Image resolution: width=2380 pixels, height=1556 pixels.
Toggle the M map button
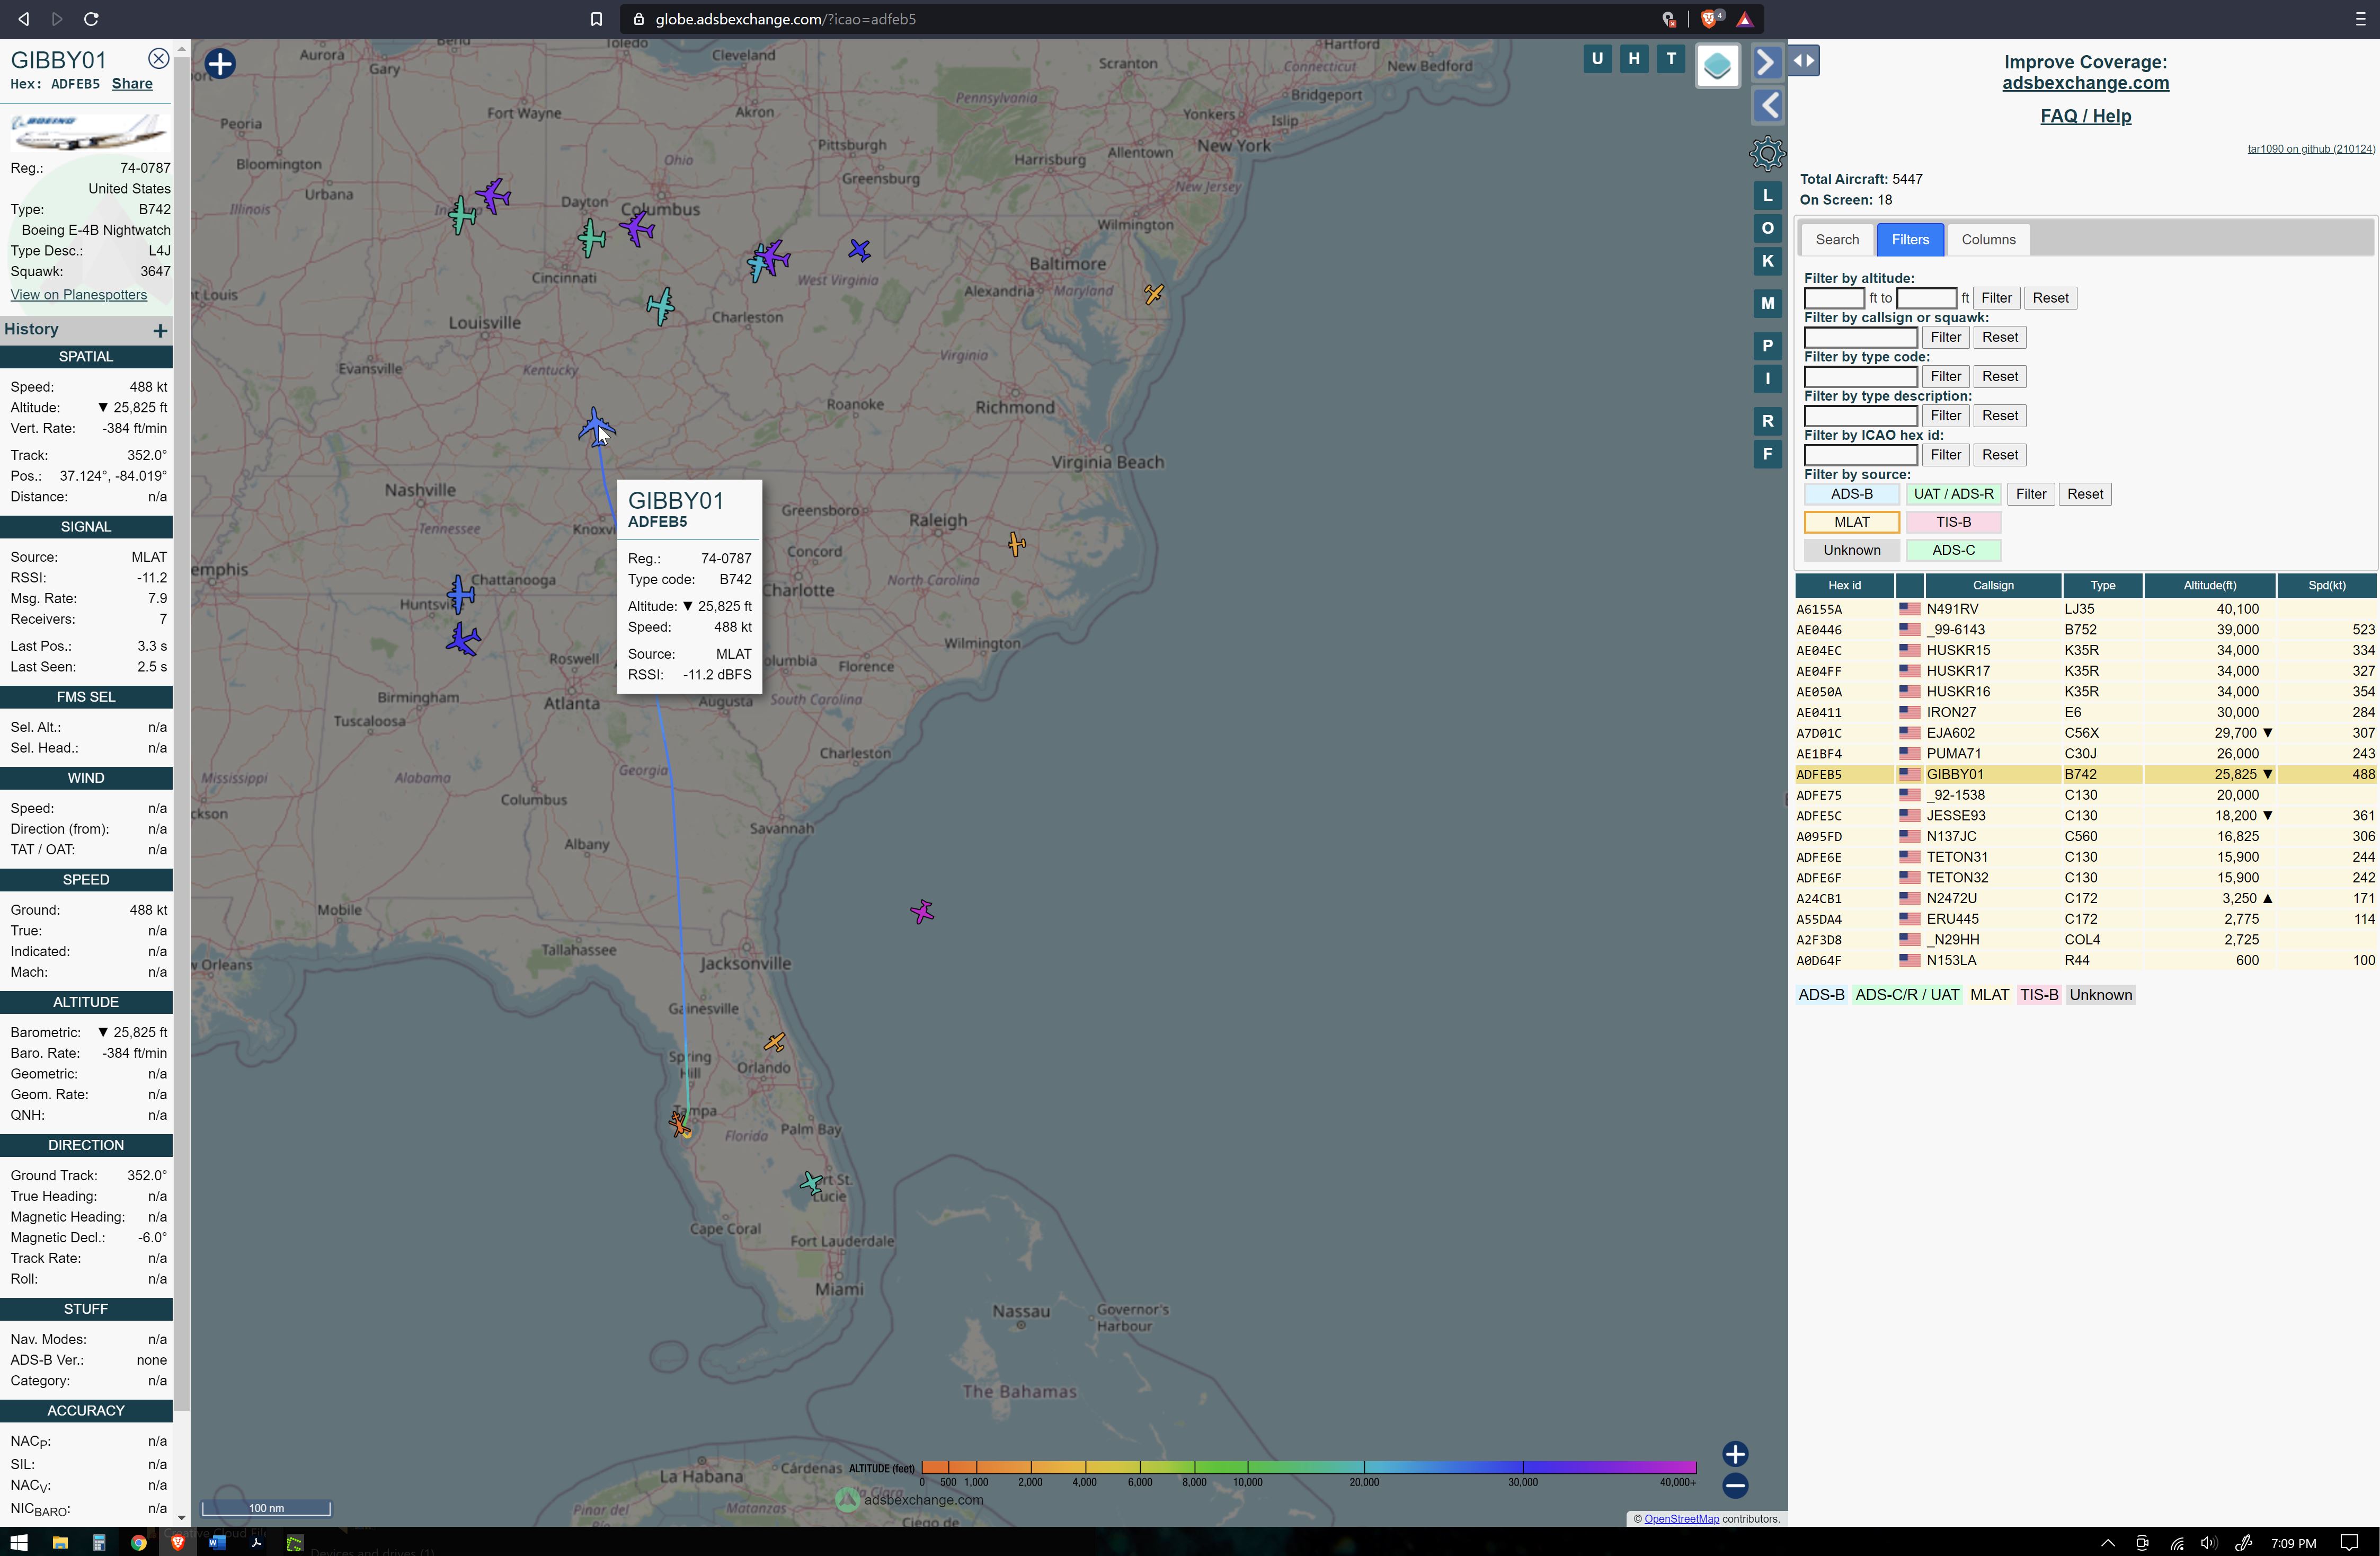click(x=1767, y=304)
